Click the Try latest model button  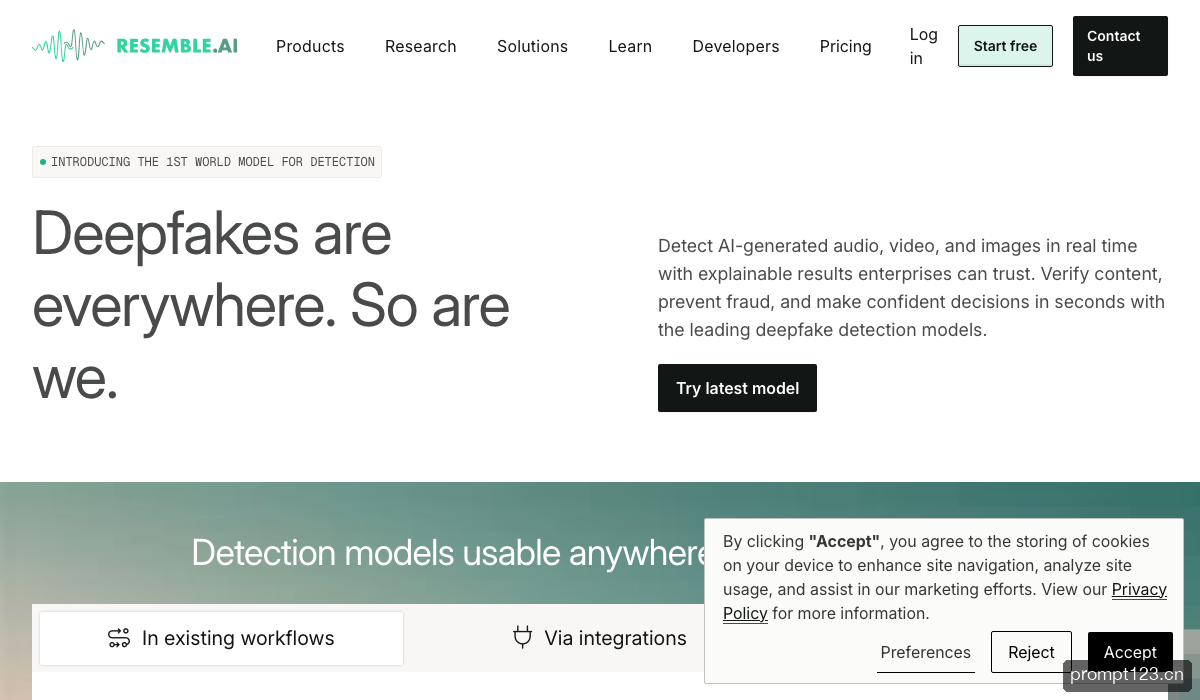coord(737,388)
